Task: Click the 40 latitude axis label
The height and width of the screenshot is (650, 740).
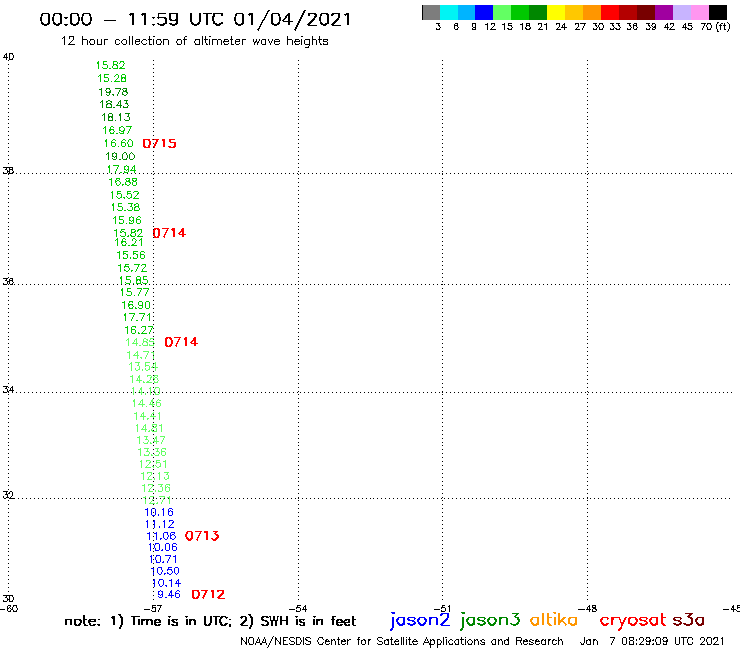Action: (x=8, y=57)
